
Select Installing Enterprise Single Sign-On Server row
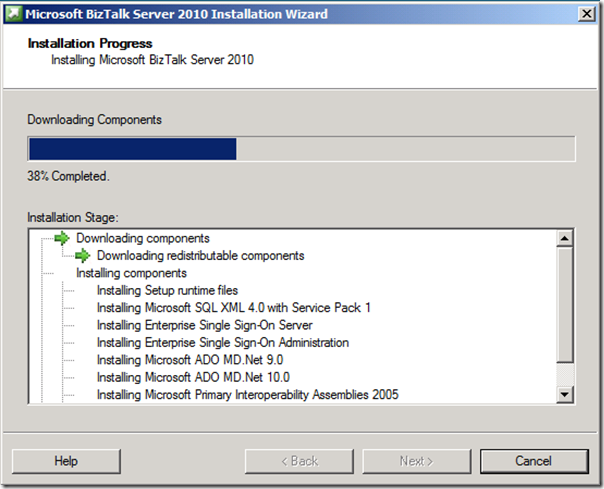point(205,325)
